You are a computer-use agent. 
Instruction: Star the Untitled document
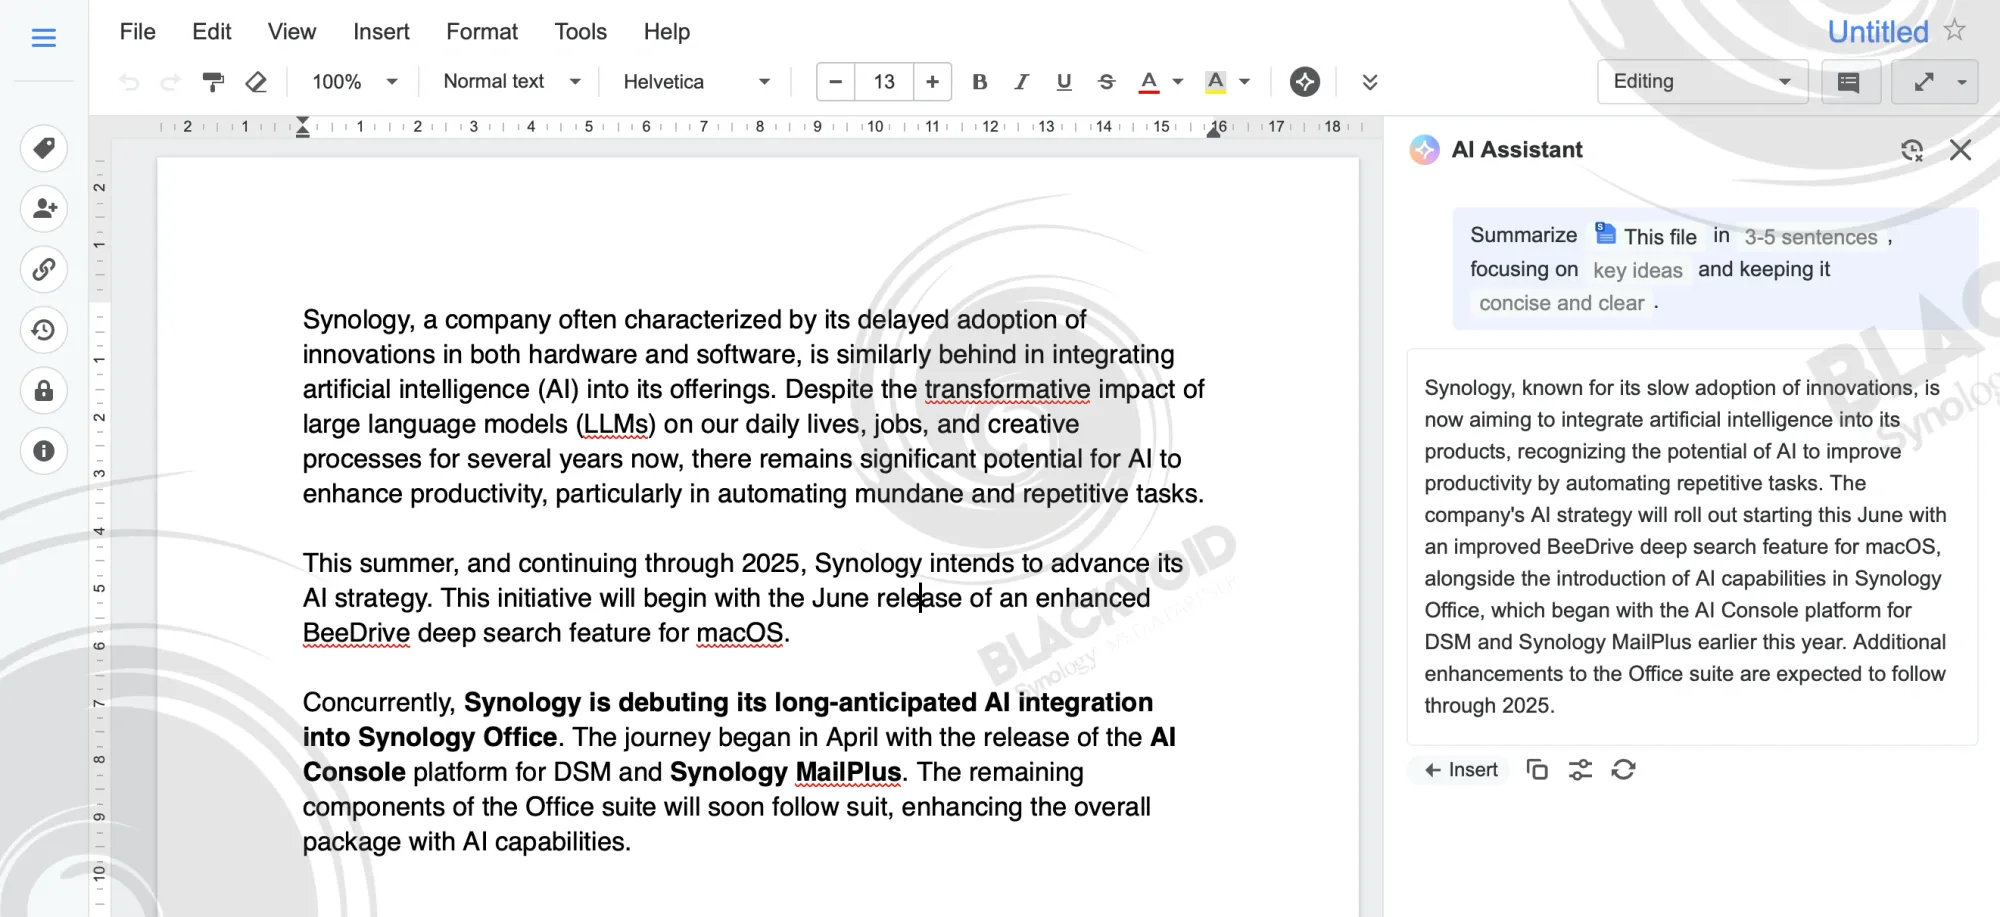point(1955,30)
